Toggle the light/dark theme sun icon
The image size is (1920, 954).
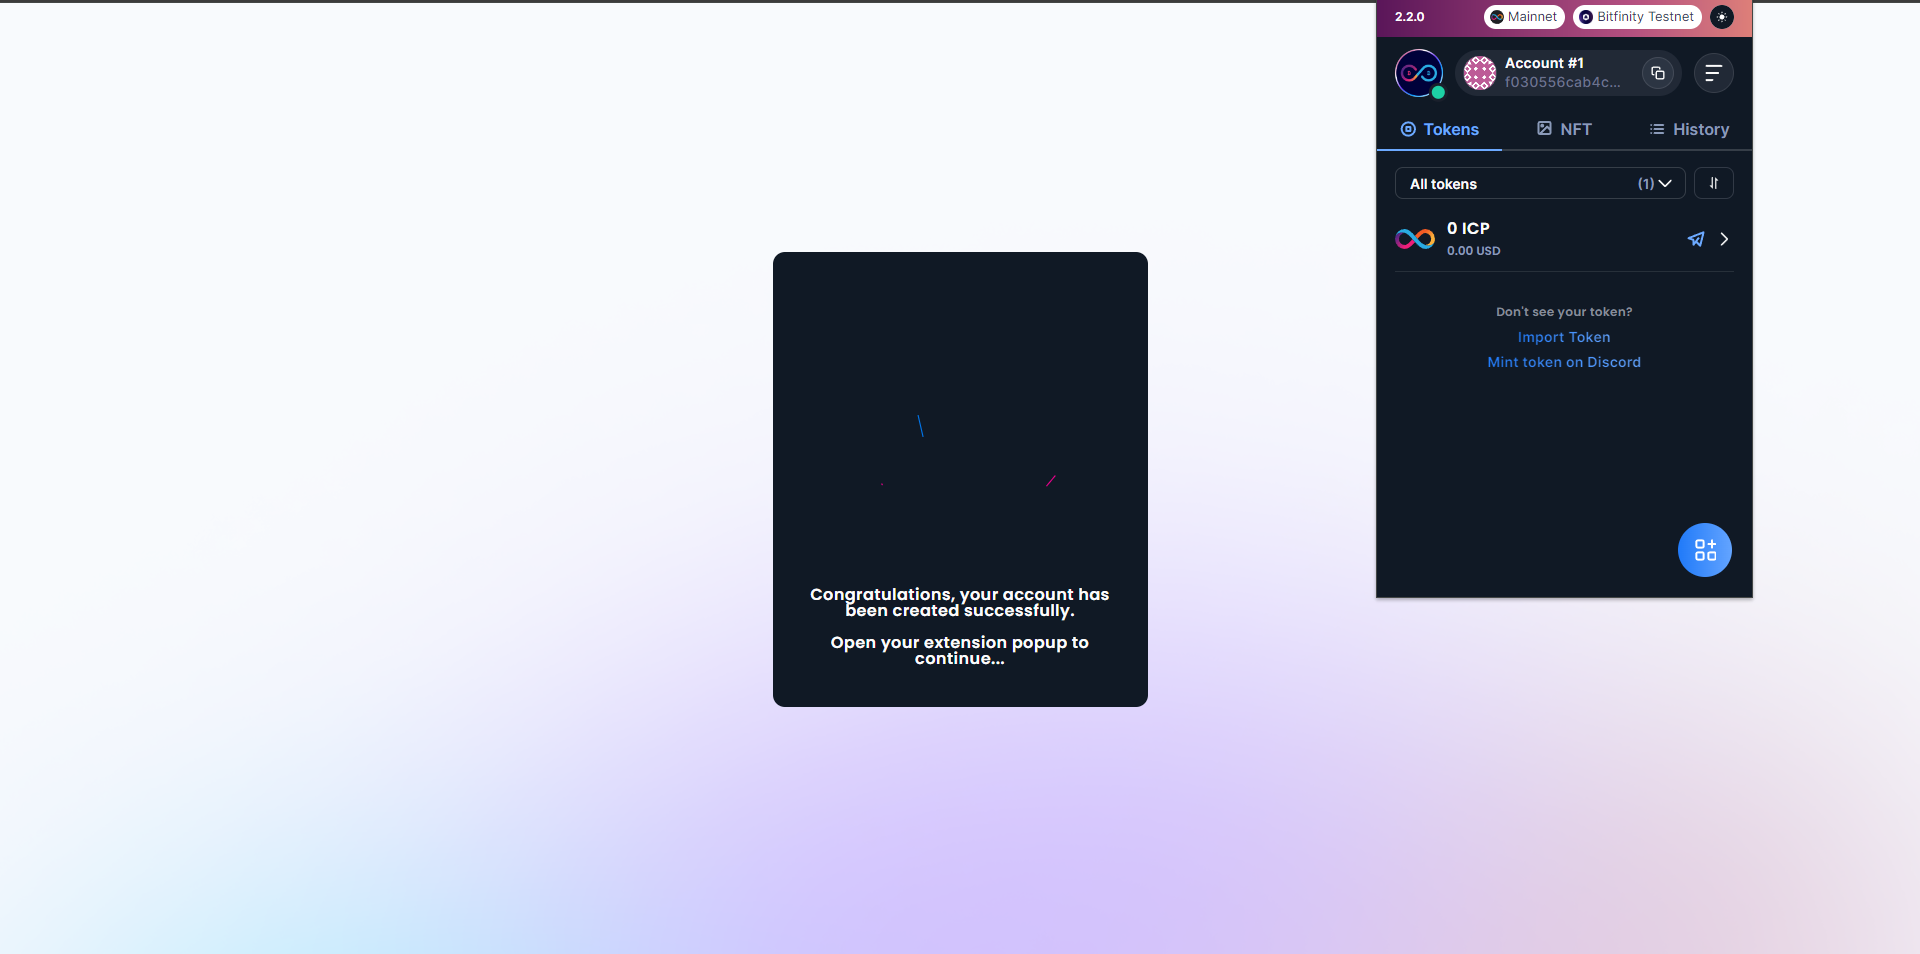point(1721,17)
